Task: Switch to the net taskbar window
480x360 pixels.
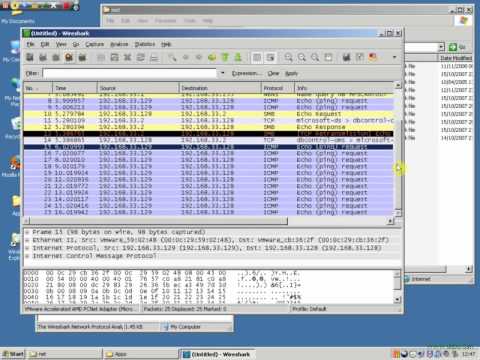Action: (64, 354)
